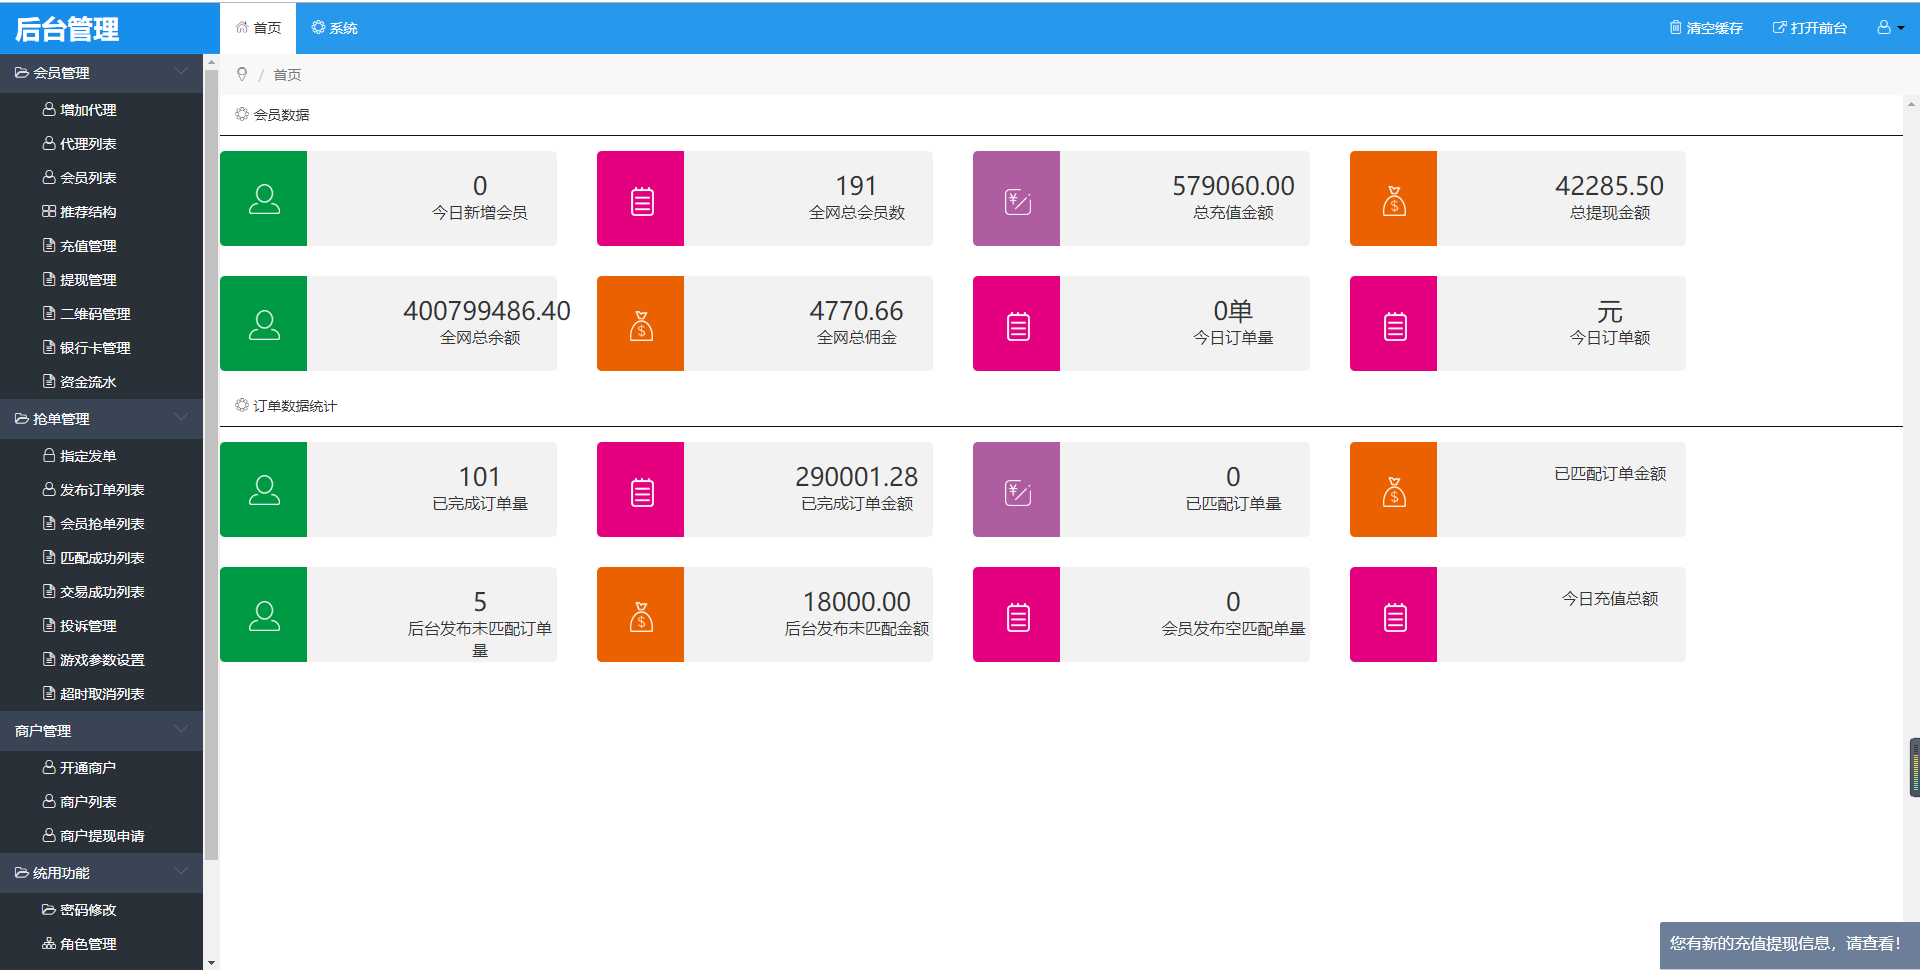1920x970 pixels.
Task: Open 充值管理 in the sidebar
Action: click(x=88, y=246)
